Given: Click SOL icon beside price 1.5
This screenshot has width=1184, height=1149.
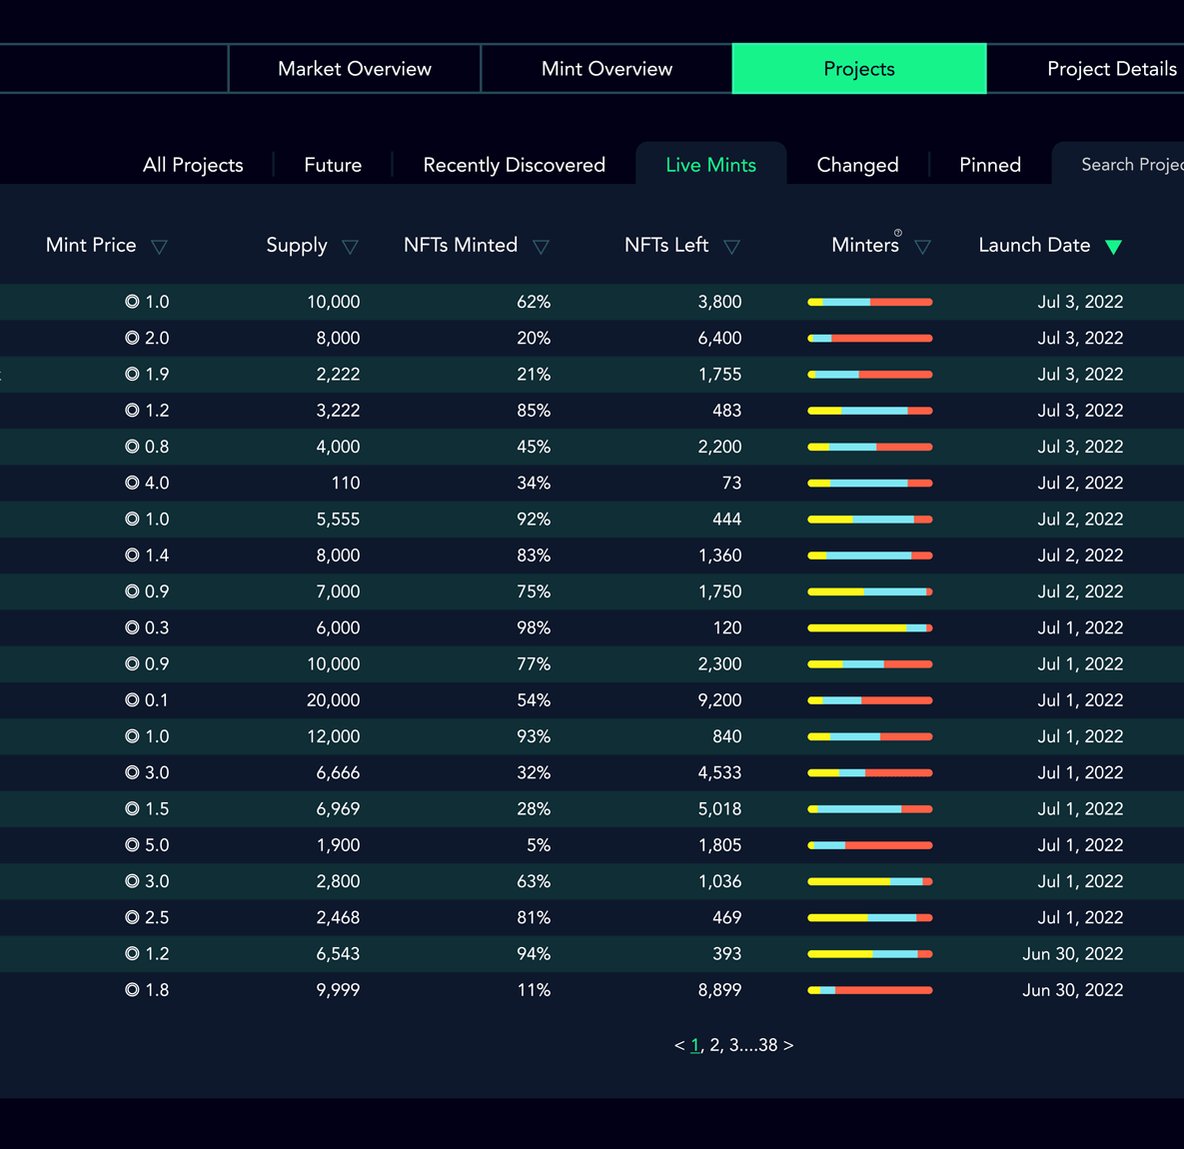Looking at the screenshot, I should (132, 809).
